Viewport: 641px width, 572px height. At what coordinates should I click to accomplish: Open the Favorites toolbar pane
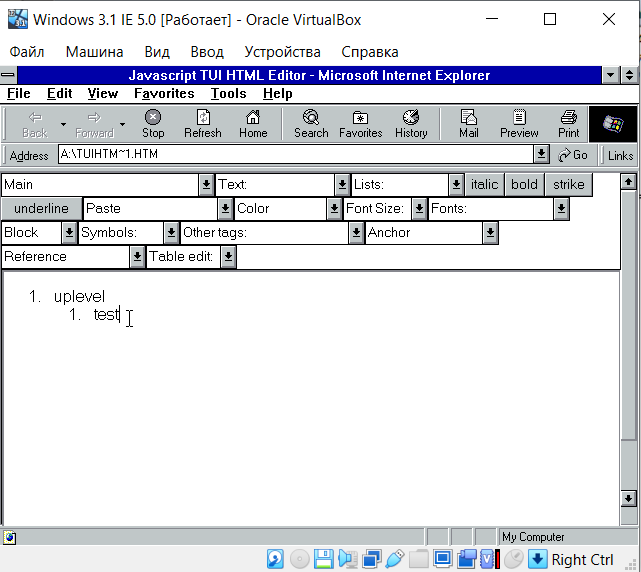point(361,124)
